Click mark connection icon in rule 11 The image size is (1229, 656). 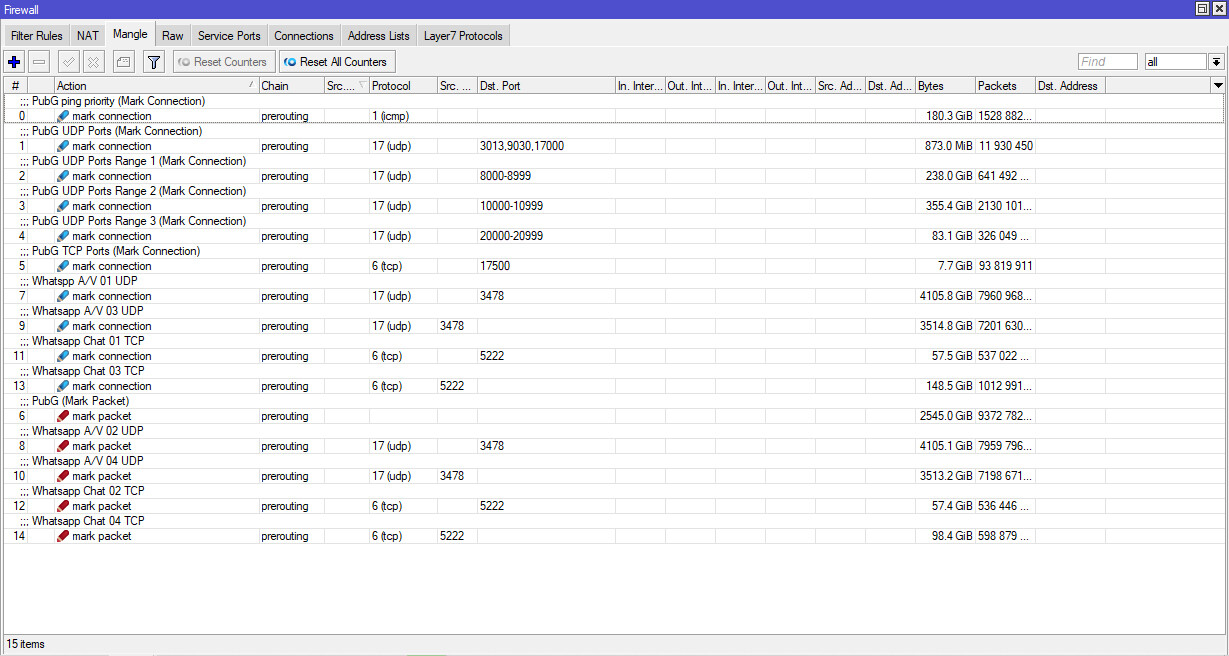pyautogui.click(x=63, y=356)
